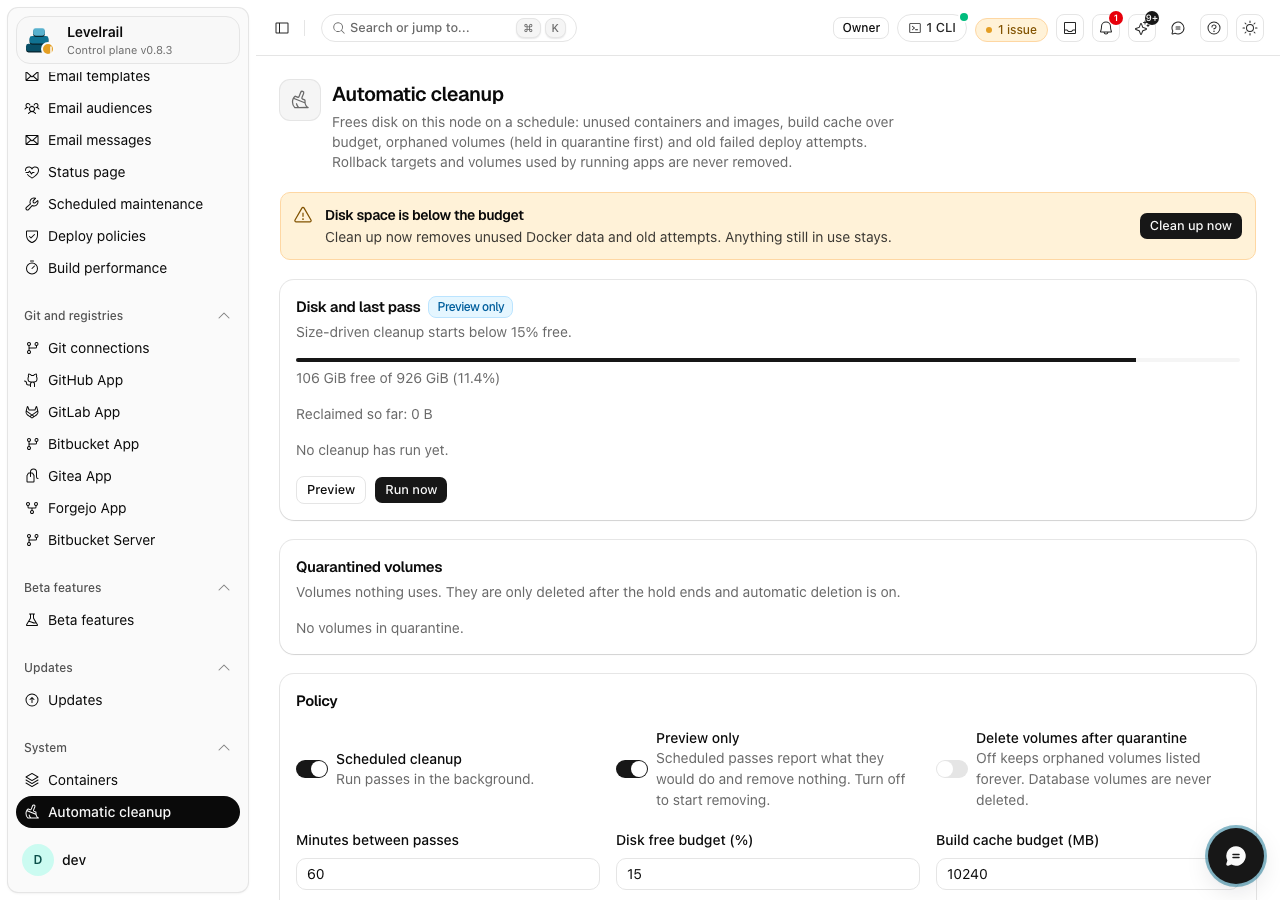Enable Delete volumes after quarantine switch

[x=952, y=769]
